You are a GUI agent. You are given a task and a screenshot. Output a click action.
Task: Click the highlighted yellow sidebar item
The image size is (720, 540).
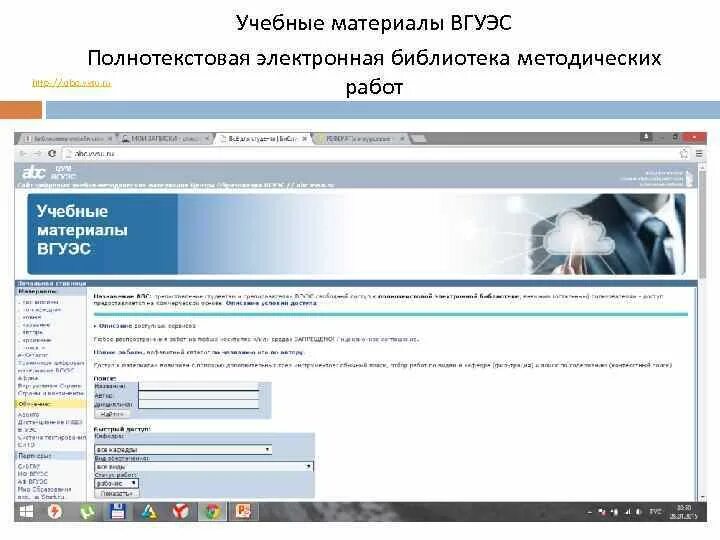point(51,404)
